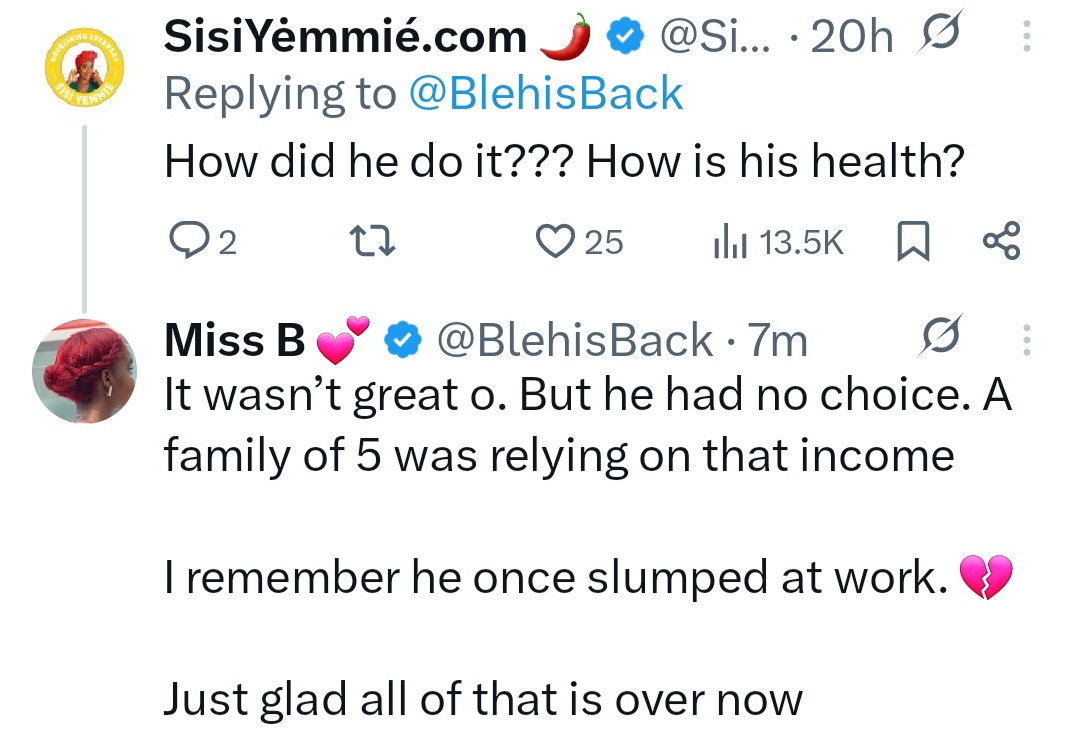The width and height of the screenshot is (1080, 747).
Task: Like SisiYemmie's reply using the heart icon
Action: pos(555,239)
